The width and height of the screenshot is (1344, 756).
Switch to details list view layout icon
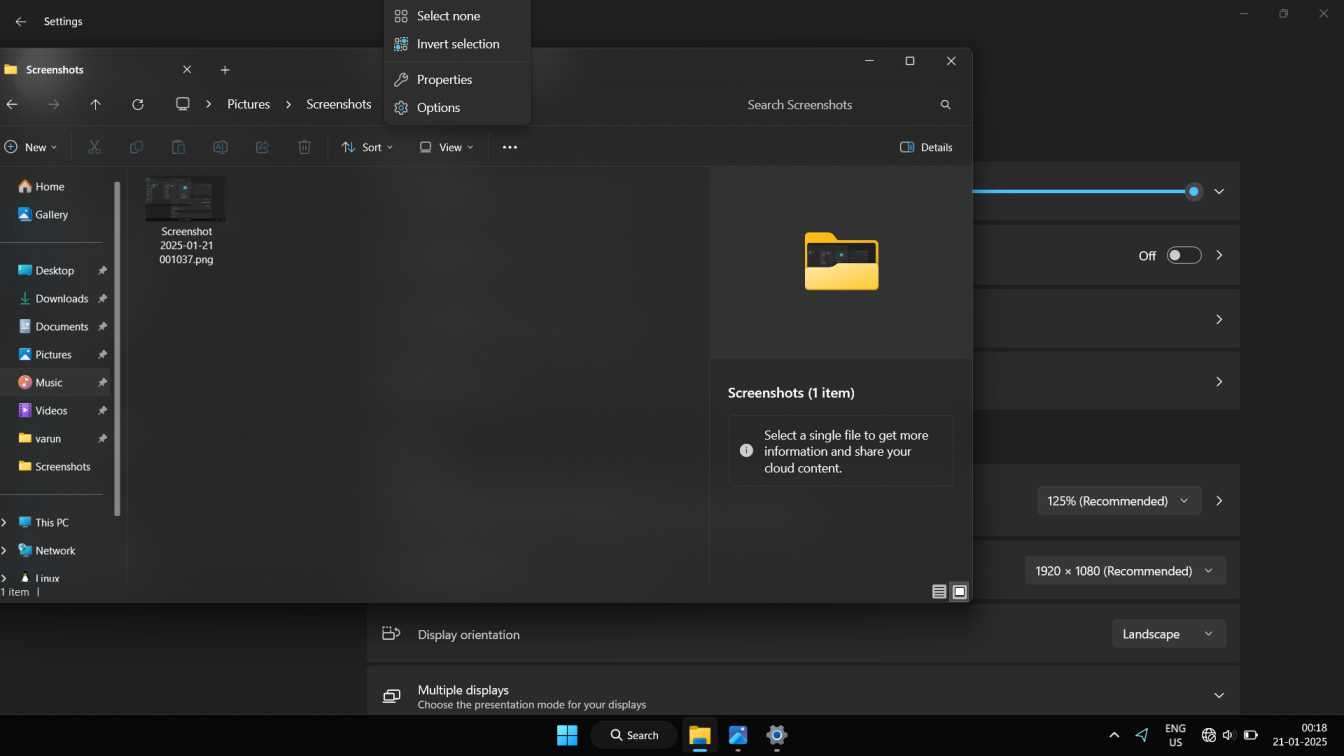[x=939, y=592]
